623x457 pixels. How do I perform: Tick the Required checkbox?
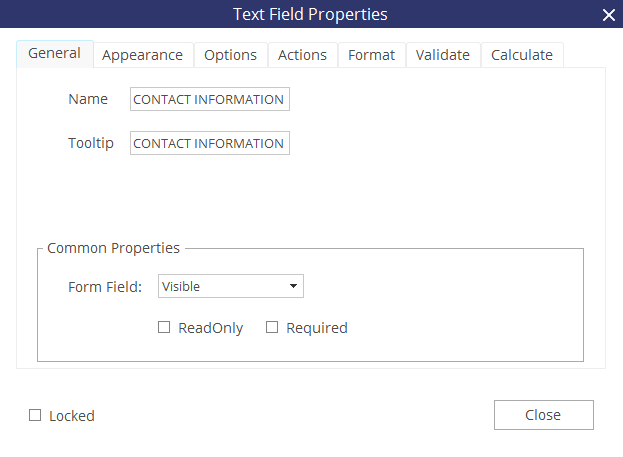point(272,328)
